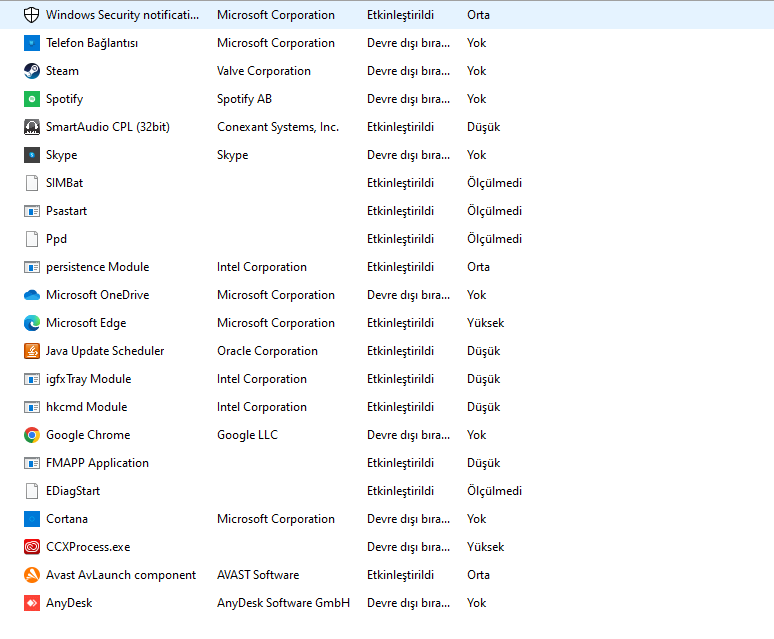Select the Telefon Bağlantısı entry name
This screenshot has height=639, width=774.
(x=92, y=43)
